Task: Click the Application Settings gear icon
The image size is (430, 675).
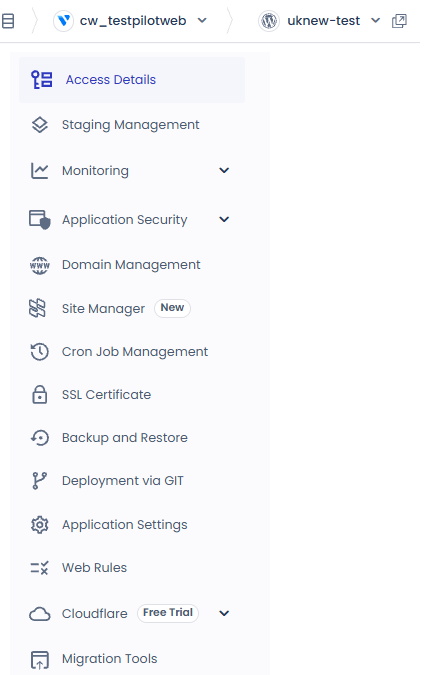Action: click(40, 525)
